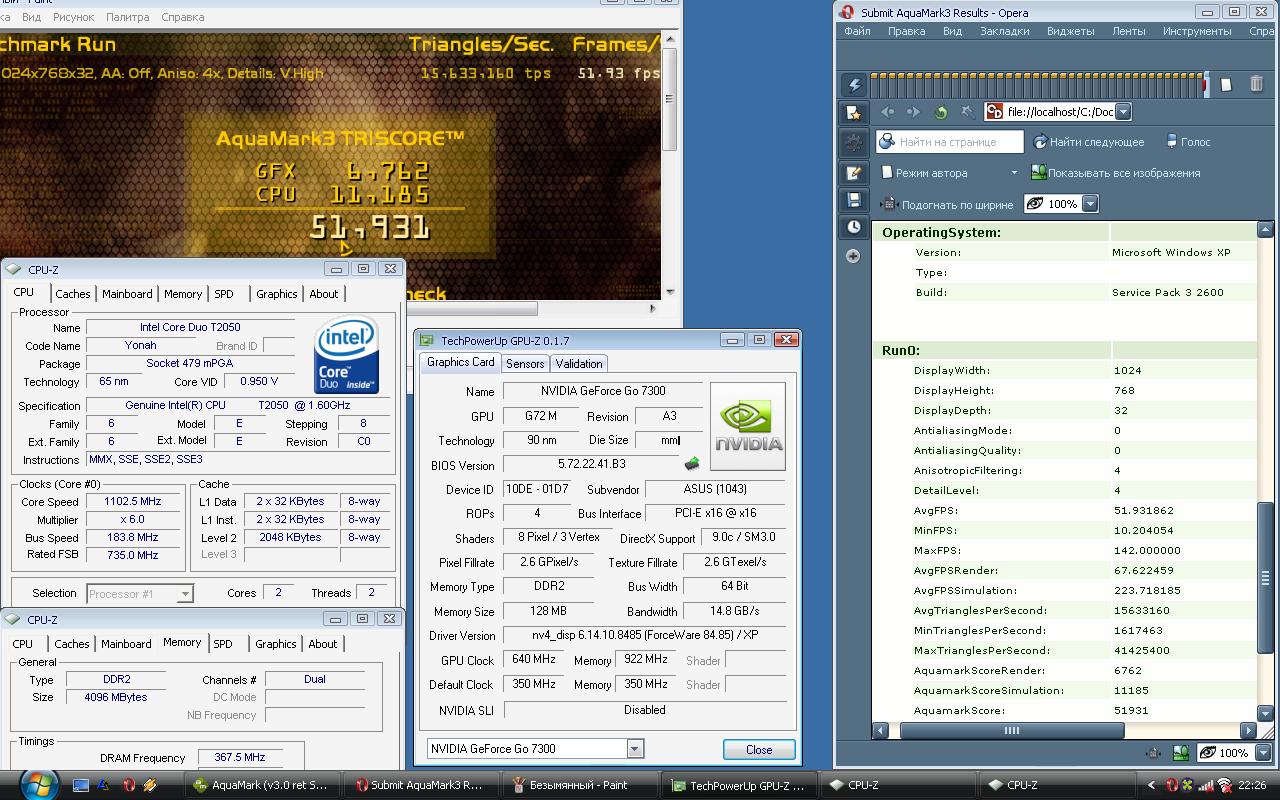Open Opera's notes panel icon
Screen dimensions: 1280x800
click(853, 172)
